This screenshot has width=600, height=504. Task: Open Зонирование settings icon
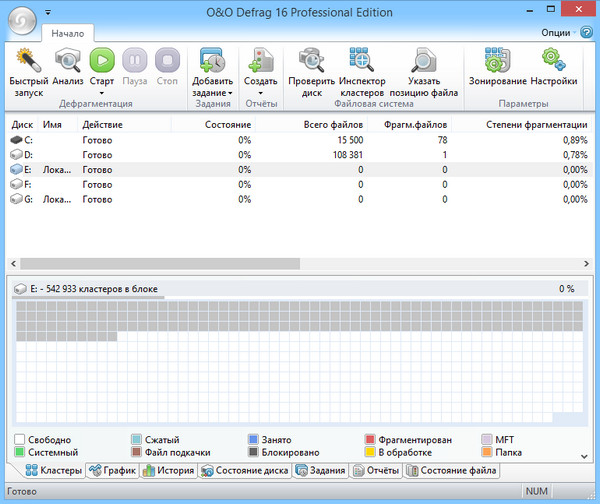click(497, 61)
